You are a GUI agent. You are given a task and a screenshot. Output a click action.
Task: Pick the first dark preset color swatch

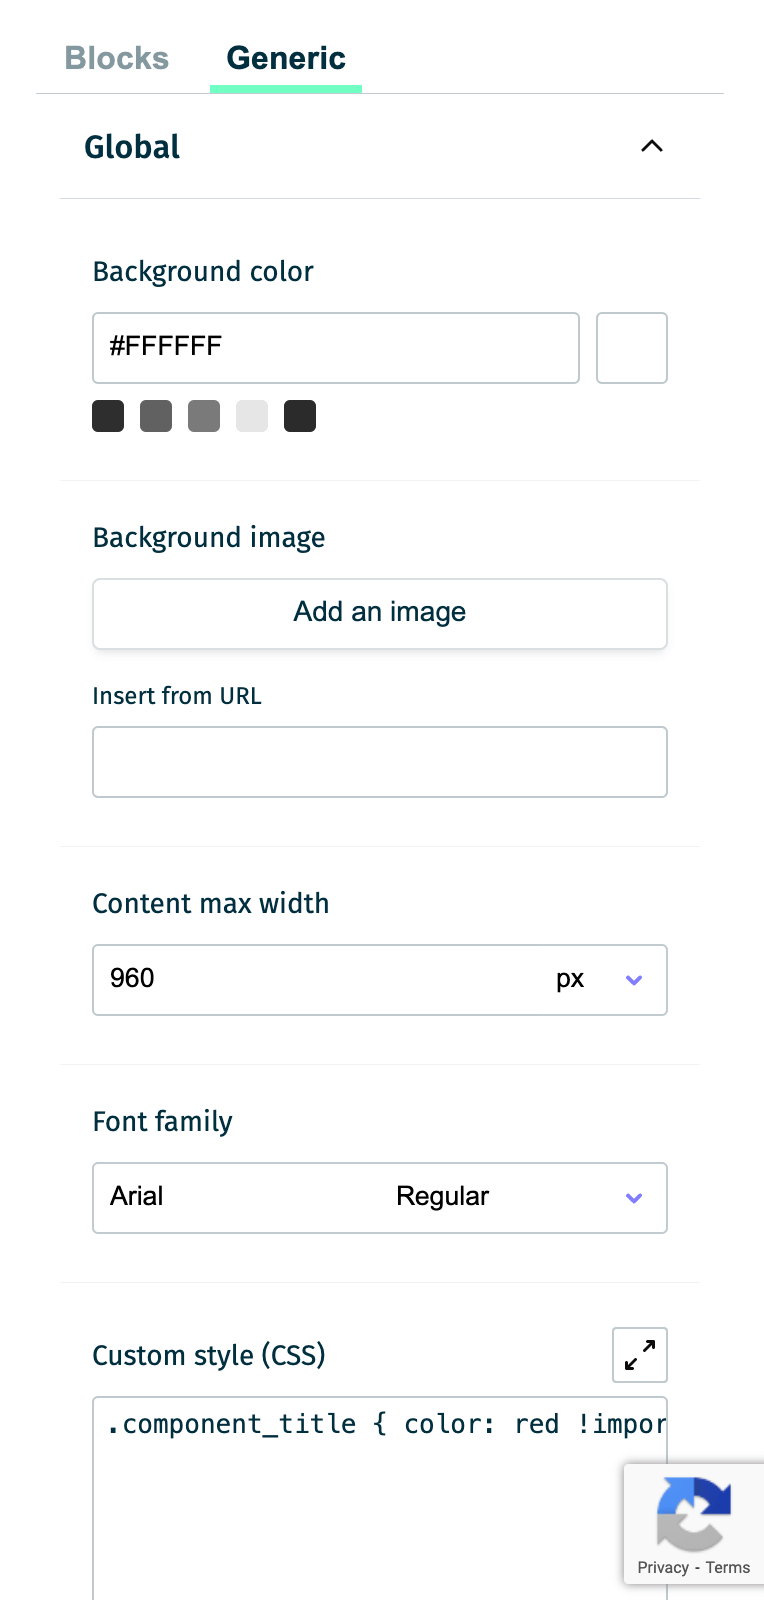(108, 416)
